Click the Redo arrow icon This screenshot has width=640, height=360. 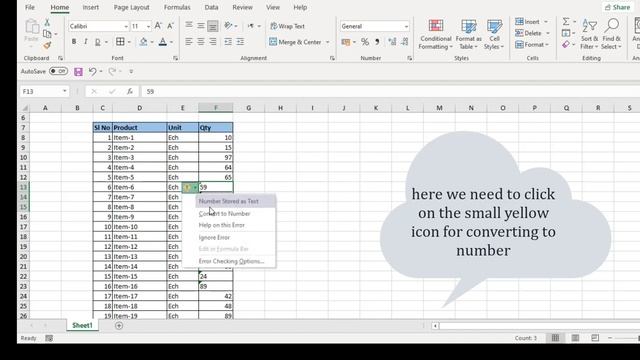click(x=112, y=71)
